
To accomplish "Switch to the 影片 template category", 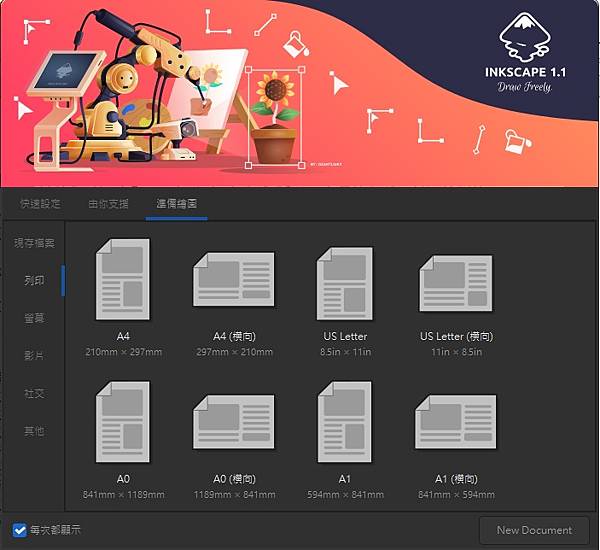I will (34, 356).
